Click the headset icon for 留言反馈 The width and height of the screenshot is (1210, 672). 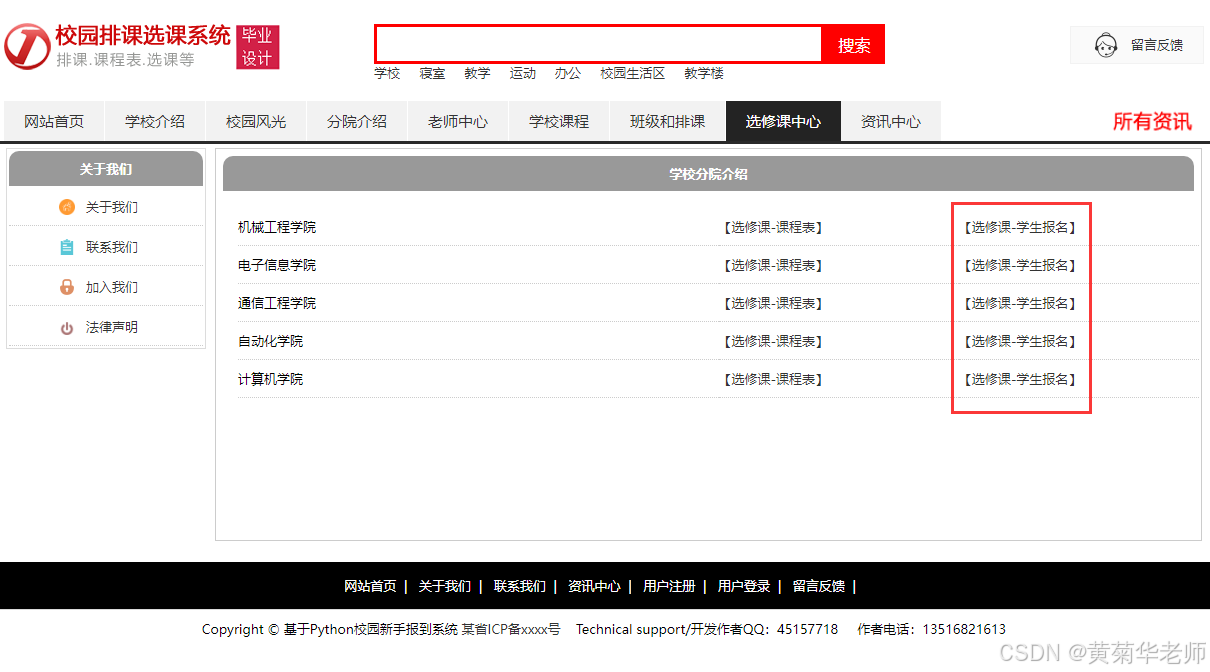[1105, 45]
